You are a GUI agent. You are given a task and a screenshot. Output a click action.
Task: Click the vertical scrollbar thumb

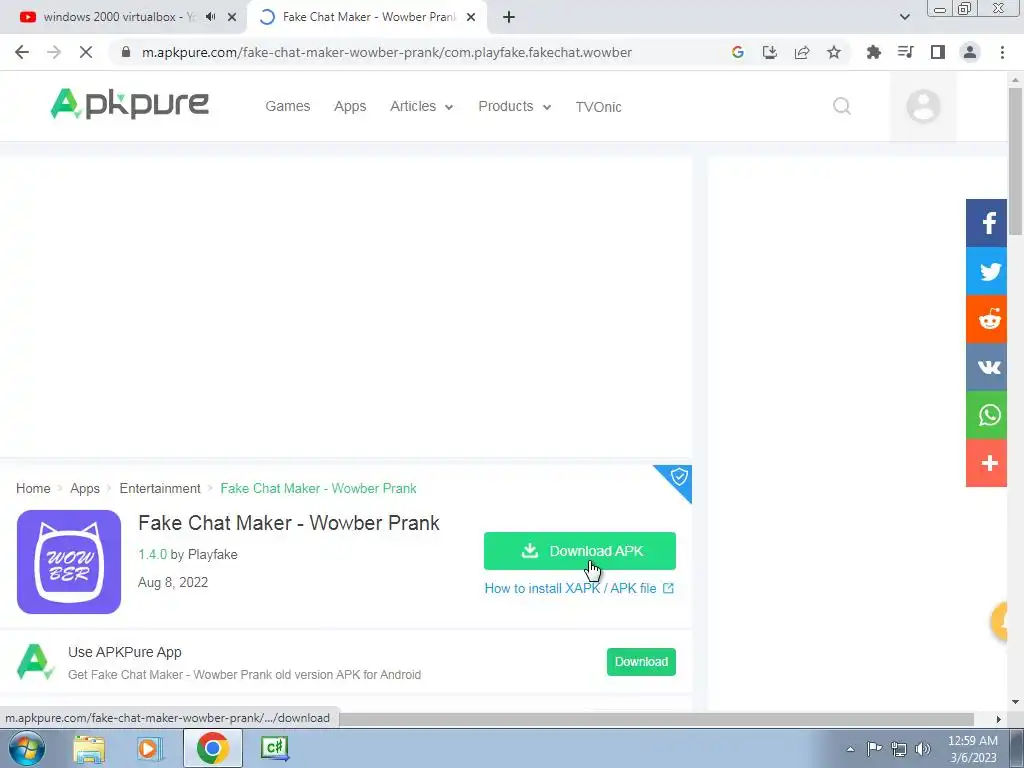click(x=1016, y=161)
